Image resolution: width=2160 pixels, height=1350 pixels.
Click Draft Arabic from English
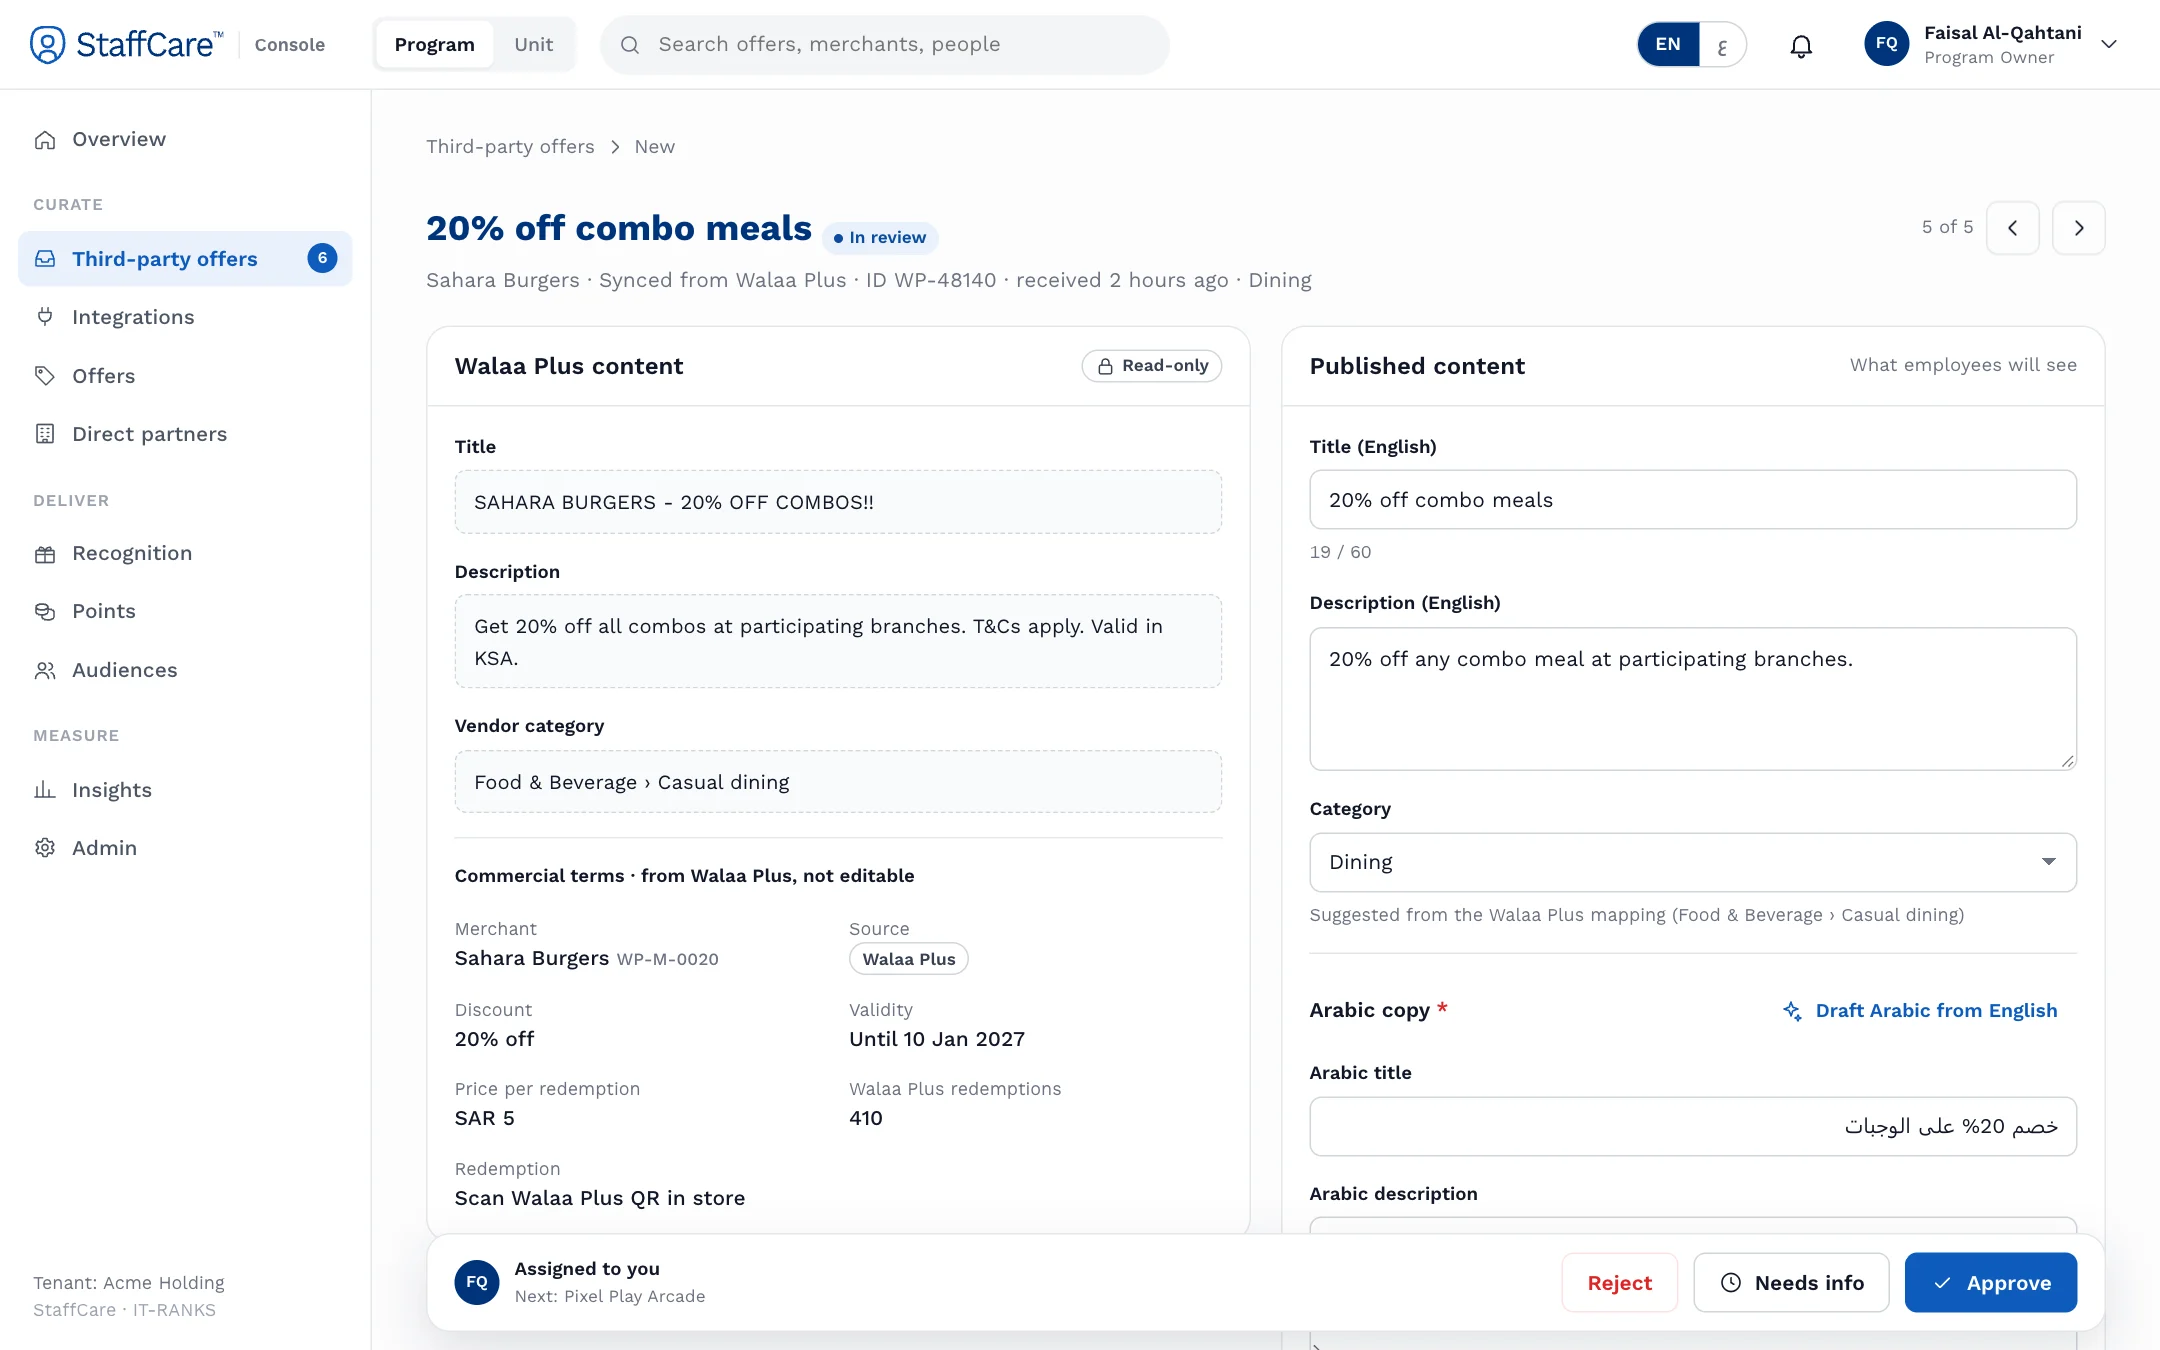click(1920, 1011)
